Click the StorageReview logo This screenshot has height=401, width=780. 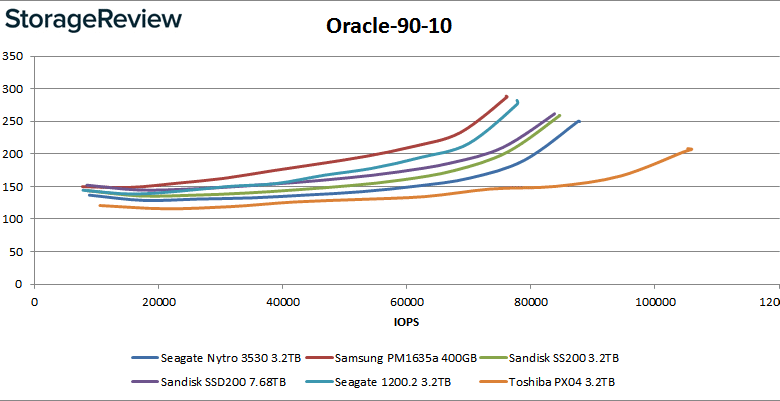click(94, 20)
